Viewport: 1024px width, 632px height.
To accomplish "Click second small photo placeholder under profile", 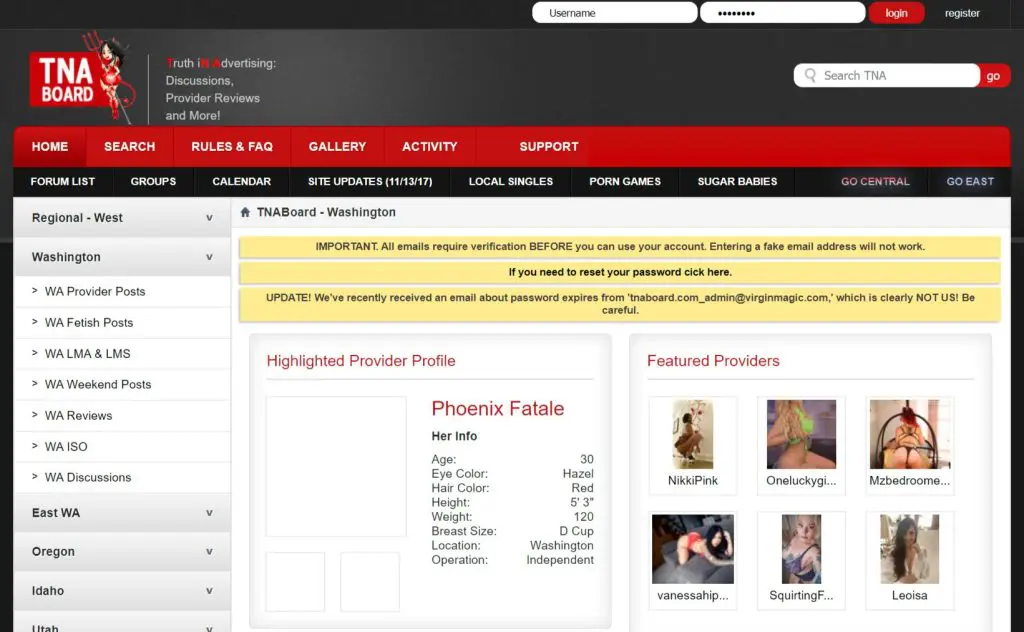I will (370, 582).
